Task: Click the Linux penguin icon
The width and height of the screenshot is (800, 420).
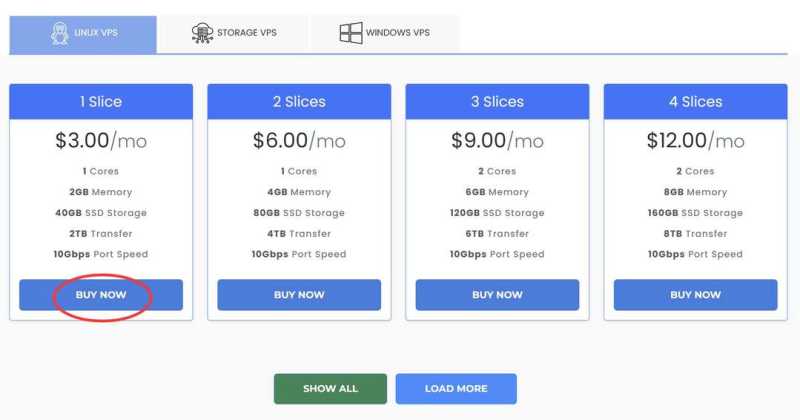Action: coord(59,33)
